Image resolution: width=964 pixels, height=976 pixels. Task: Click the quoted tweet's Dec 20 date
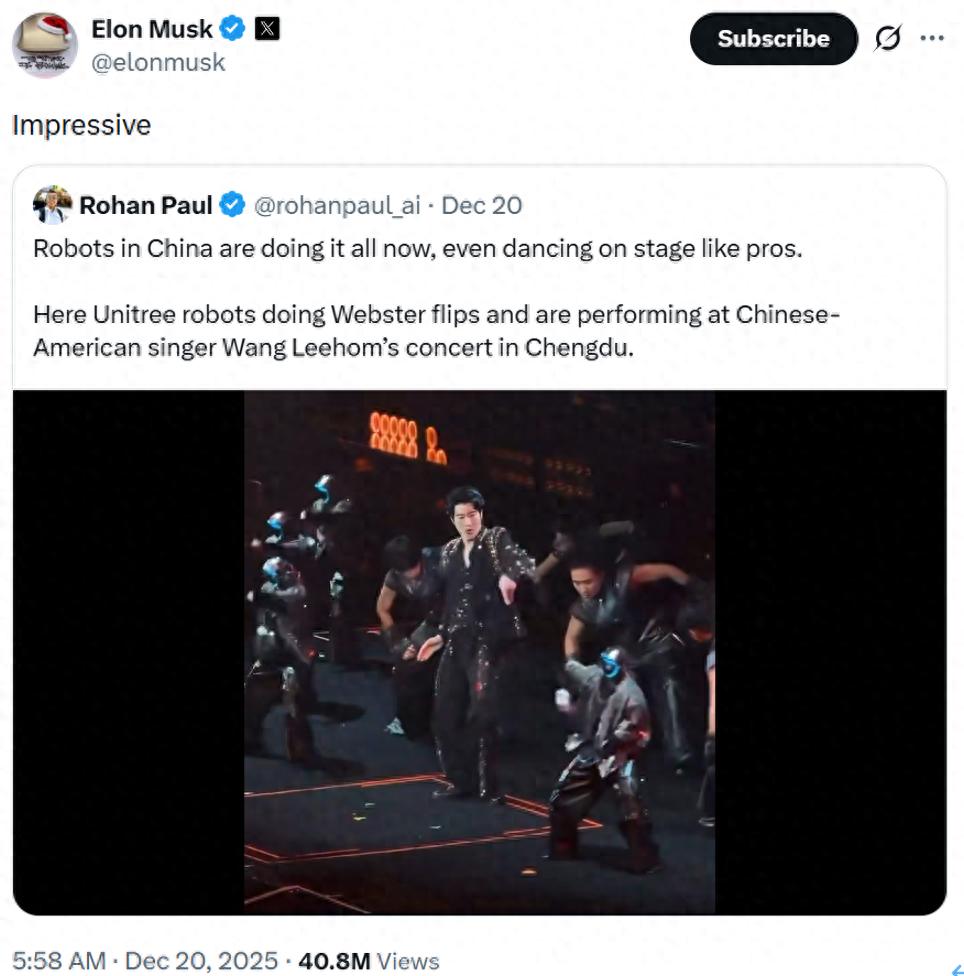coord(481,206)
